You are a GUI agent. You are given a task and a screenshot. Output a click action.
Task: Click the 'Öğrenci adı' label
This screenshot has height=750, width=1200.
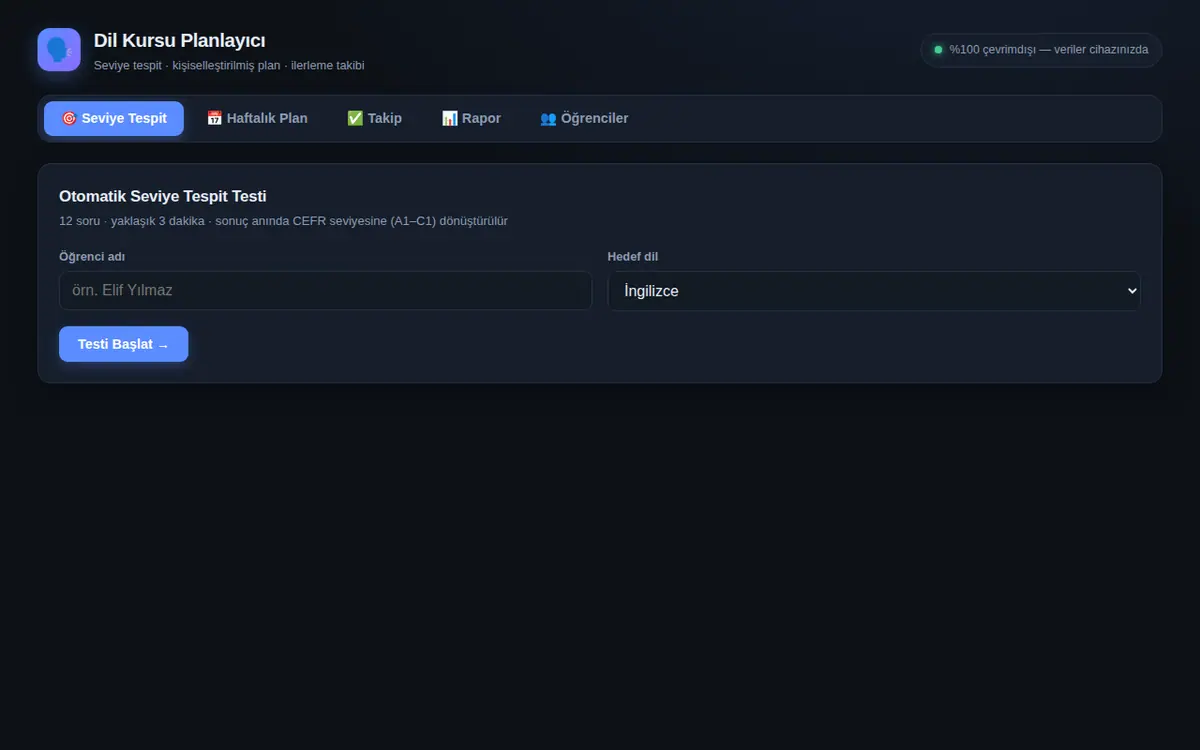pyautogui.click(x=92, y=257)
